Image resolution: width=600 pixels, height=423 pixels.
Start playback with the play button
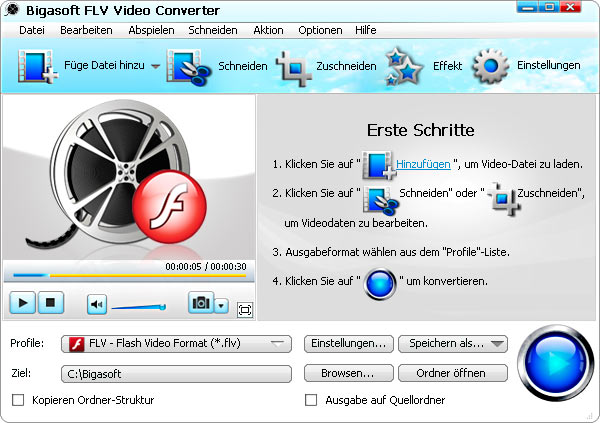pyautogui.click(x=22, y=303)
